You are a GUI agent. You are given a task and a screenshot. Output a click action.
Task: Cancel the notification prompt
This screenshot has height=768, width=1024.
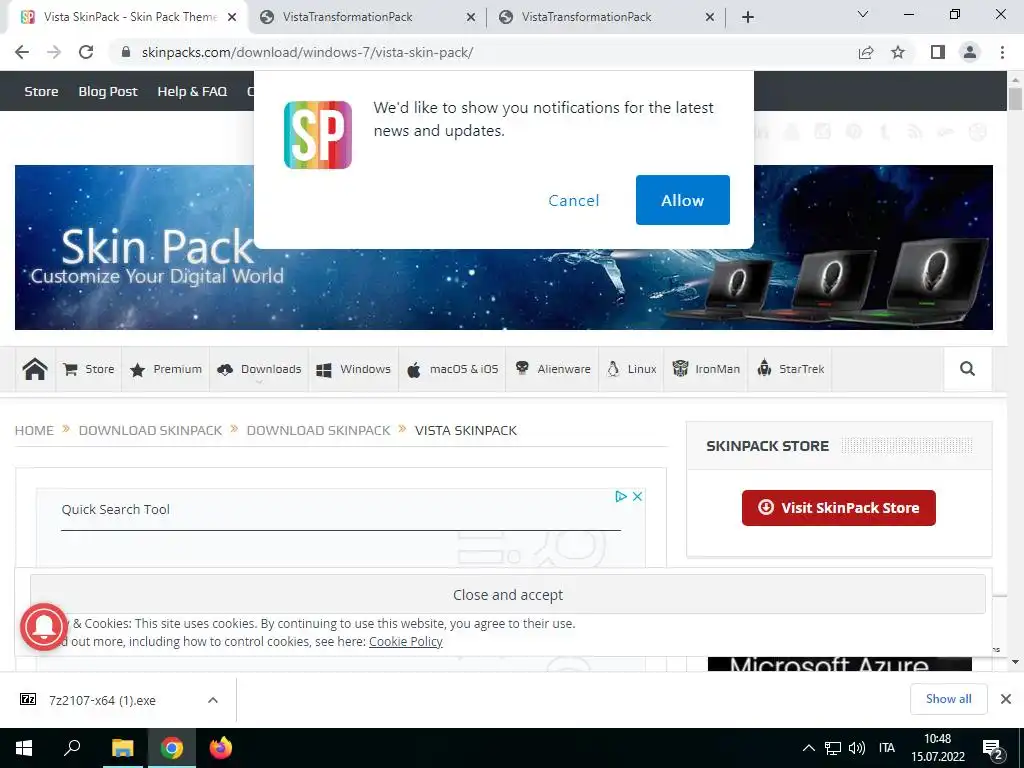573,200
